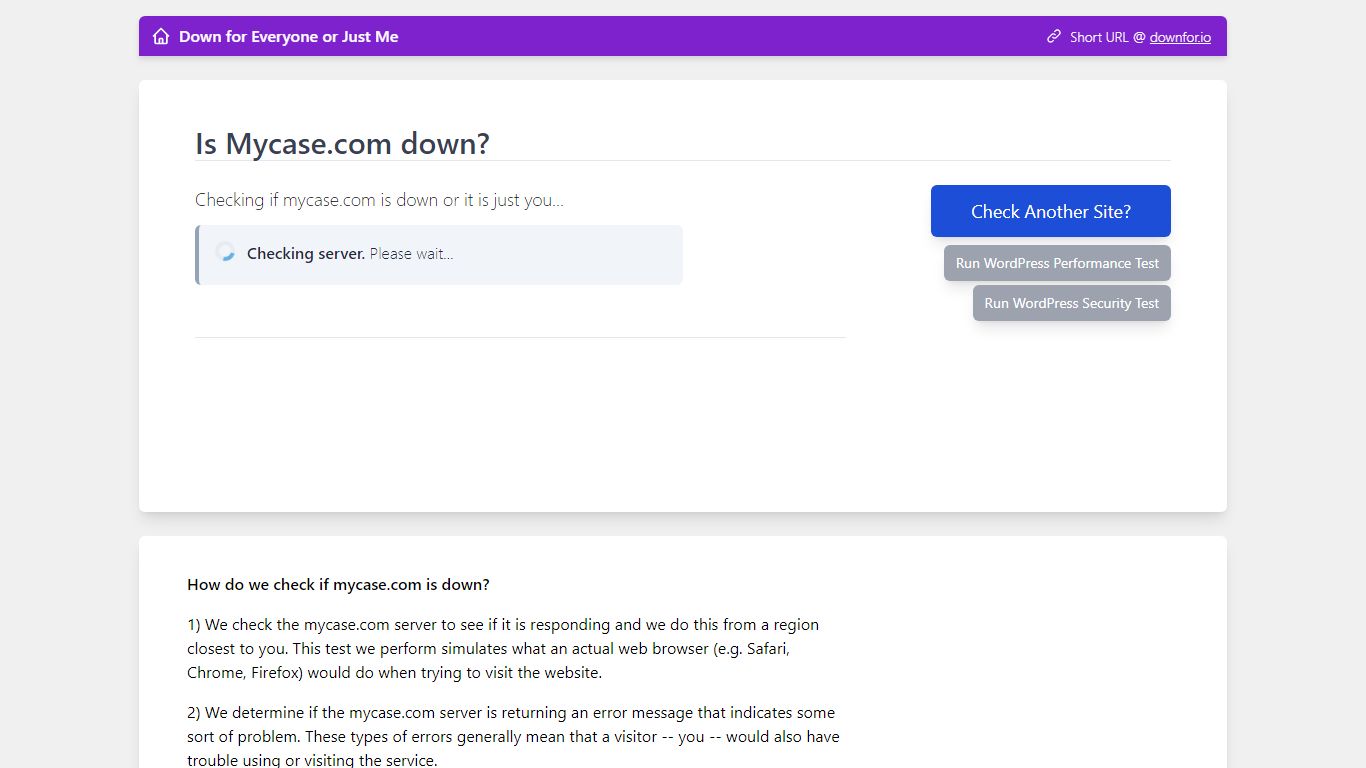Viewport: 1366px width, 768px height.
Task: Click the 'Checking if mycase.com is down' text
Action: 379,200
